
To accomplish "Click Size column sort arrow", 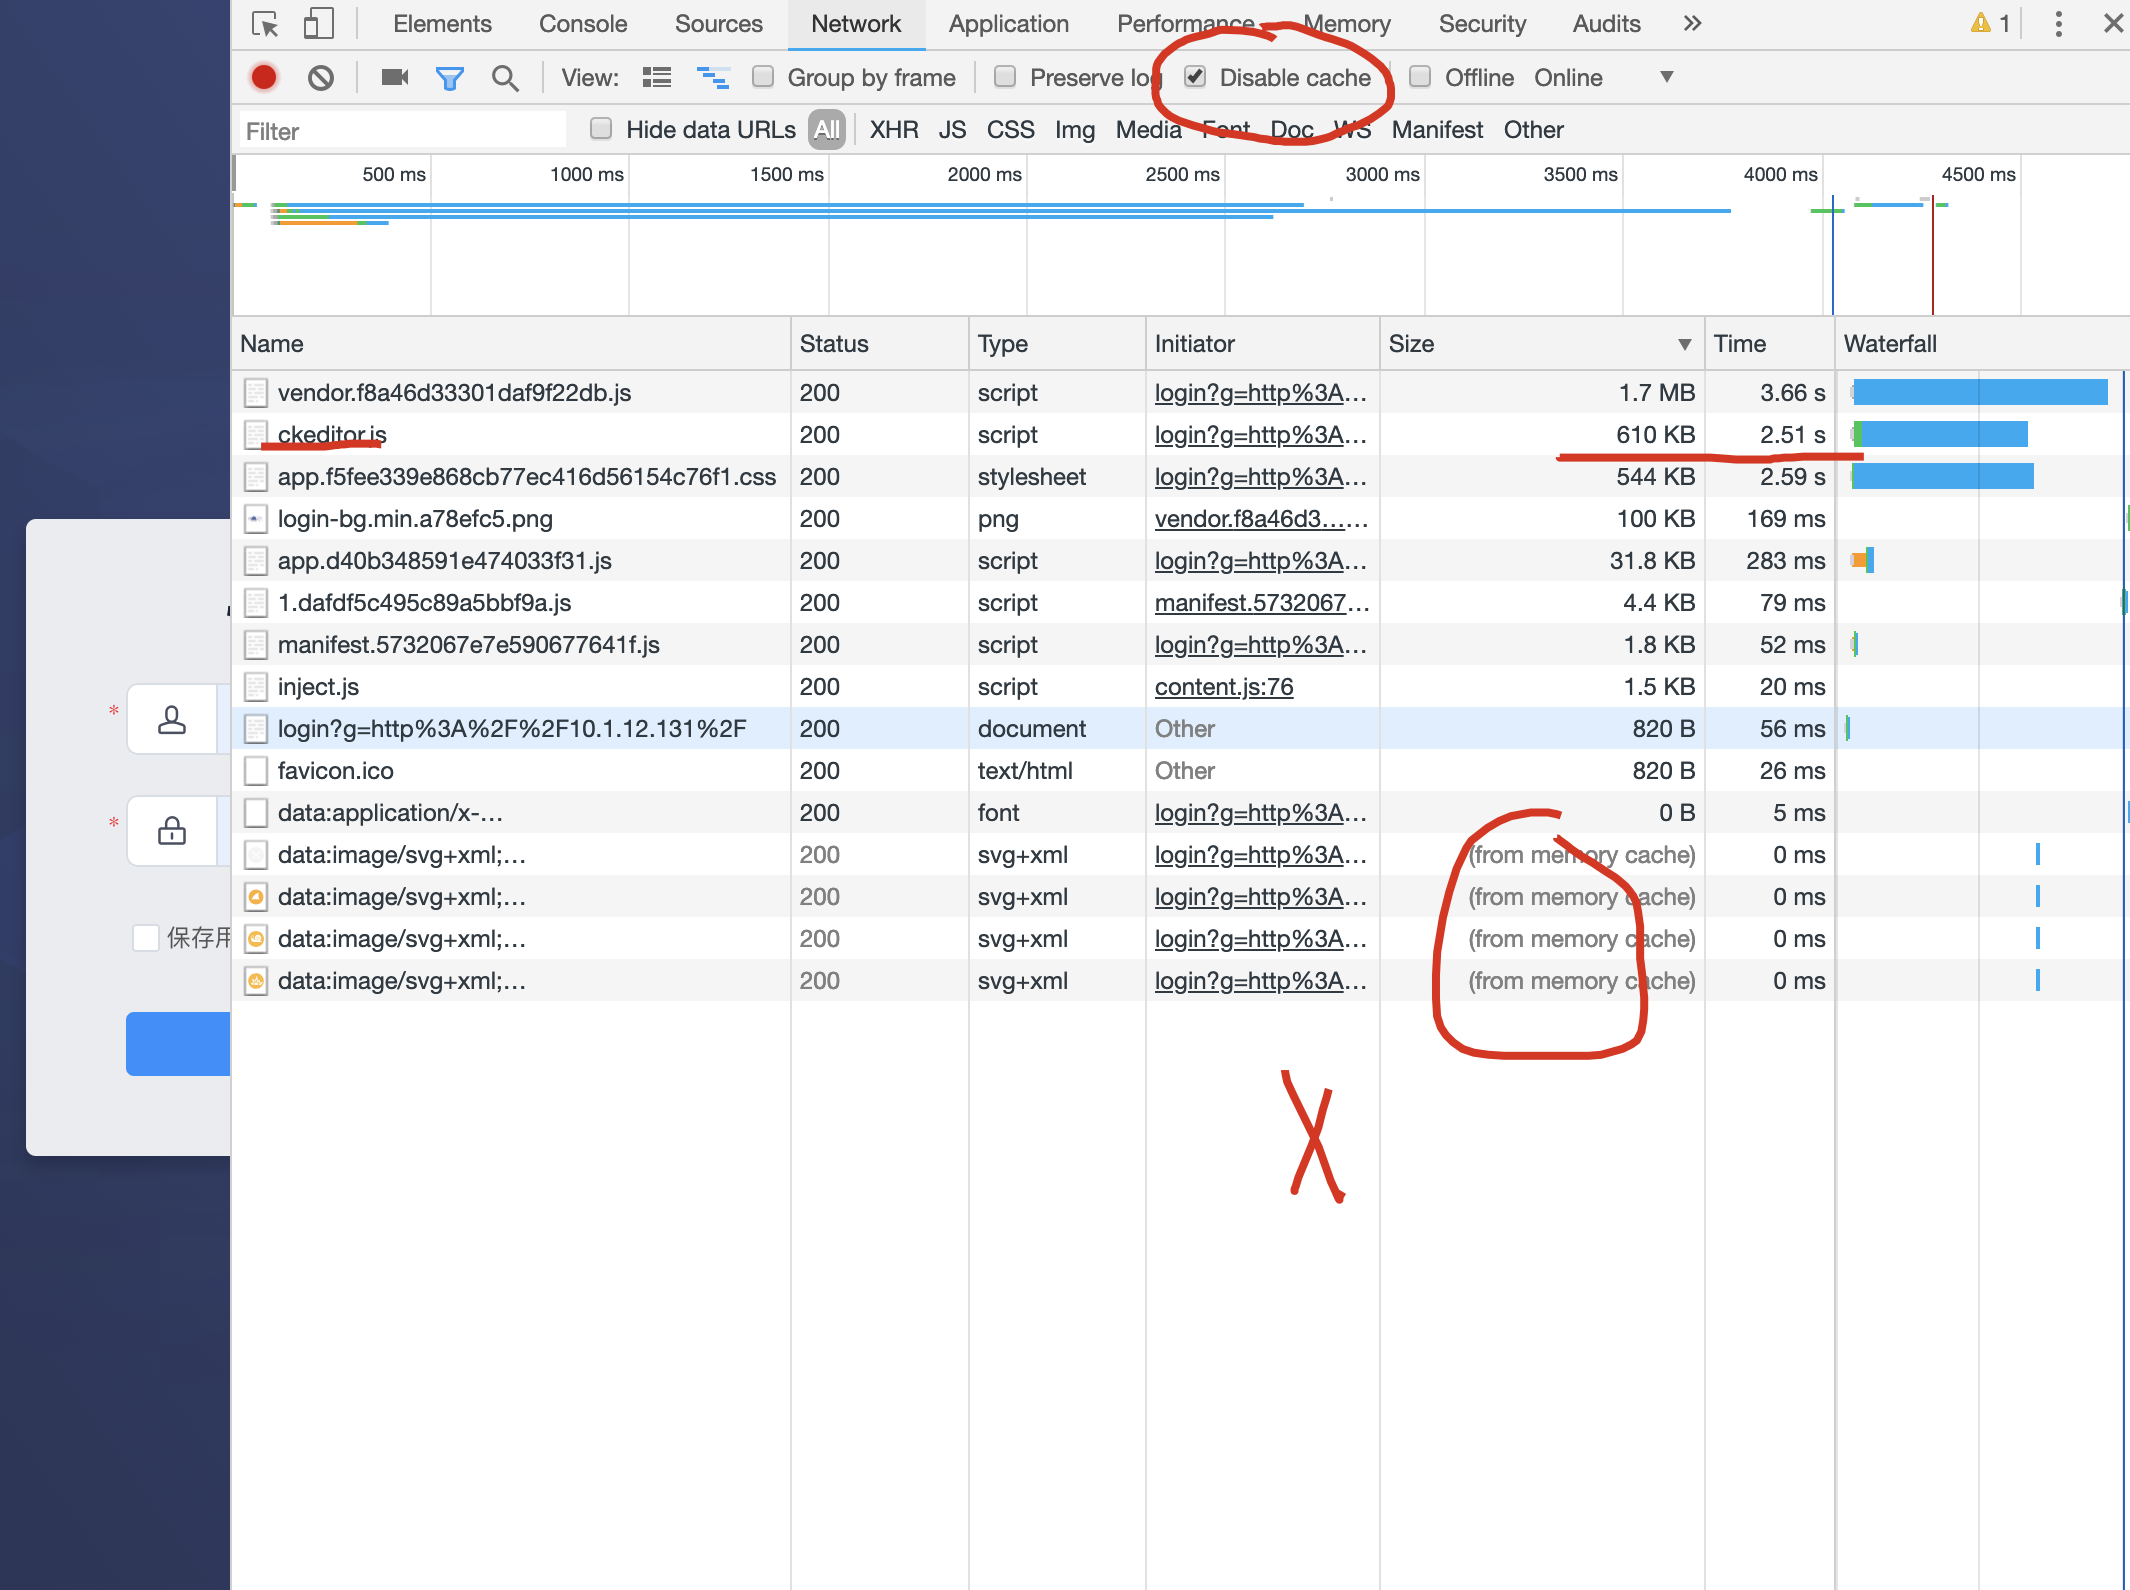I will pyautogui.click(x=1685, y=344).
